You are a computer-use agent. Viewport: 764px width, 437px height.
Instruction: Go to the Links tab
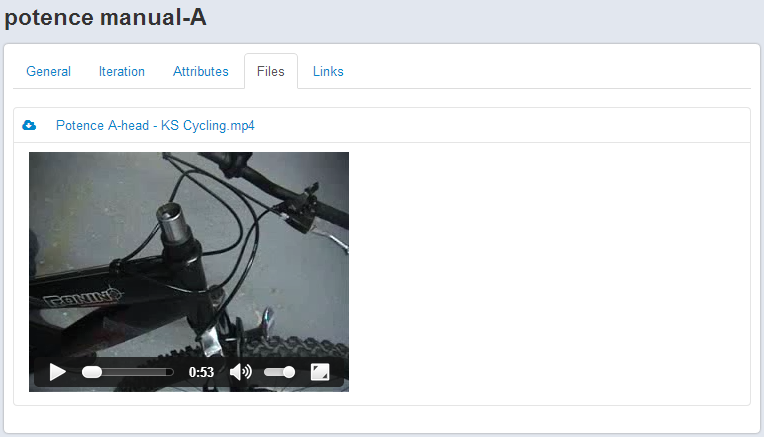[x=328, y=71]
